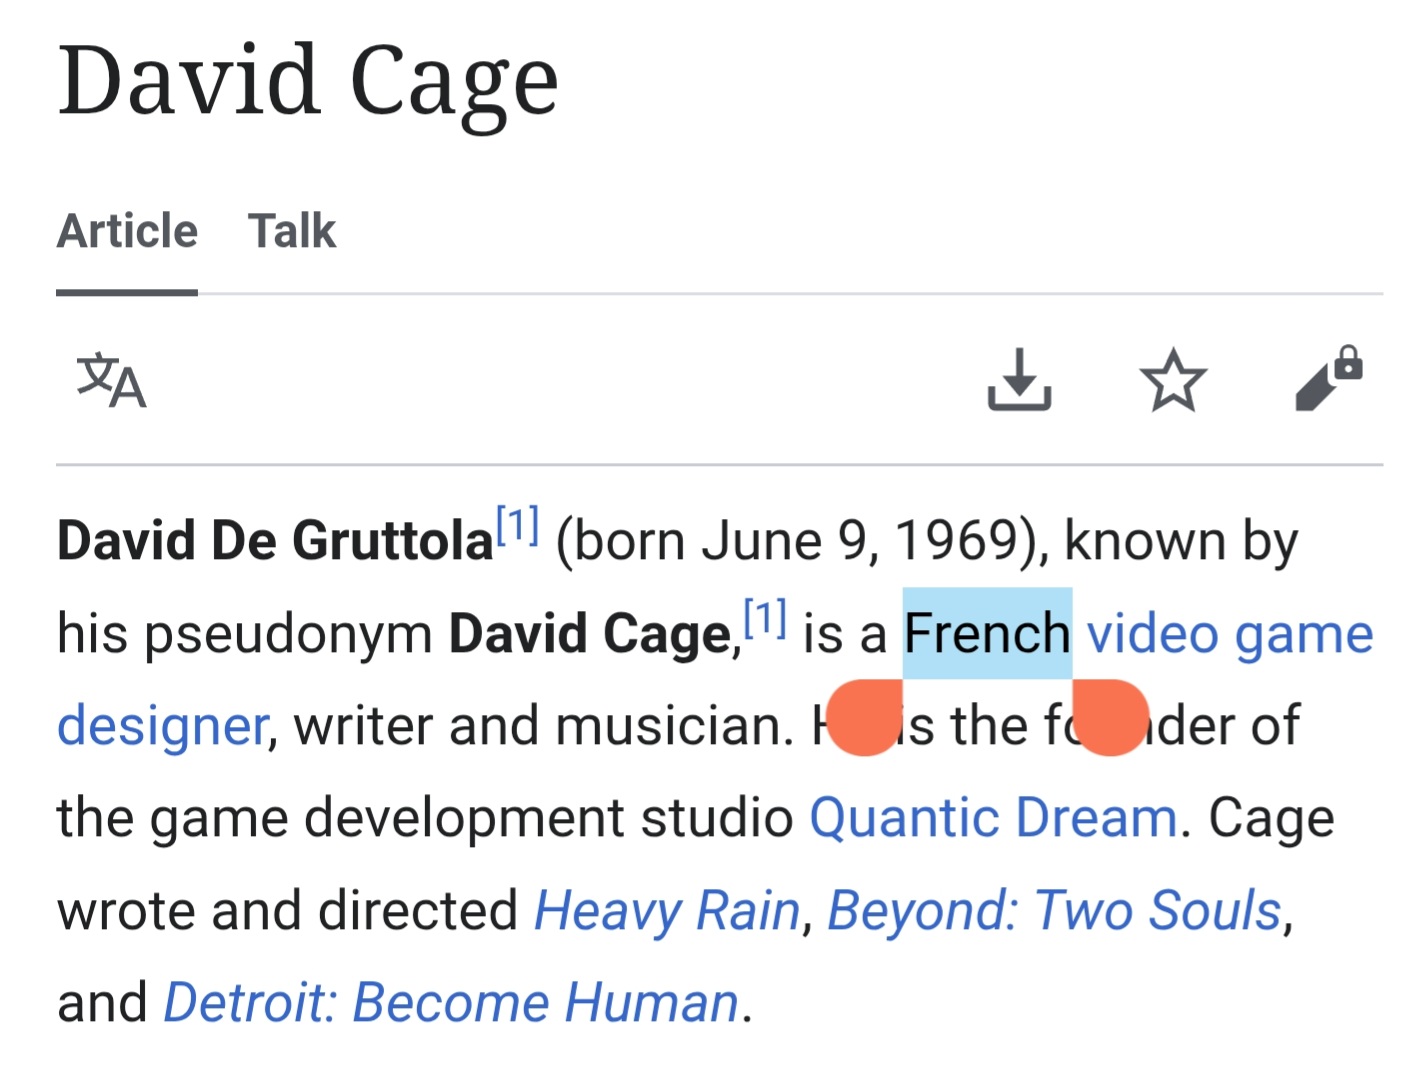1428x1078 pixels.
Task: Click the David Cage page title
Action: [307, 82]
